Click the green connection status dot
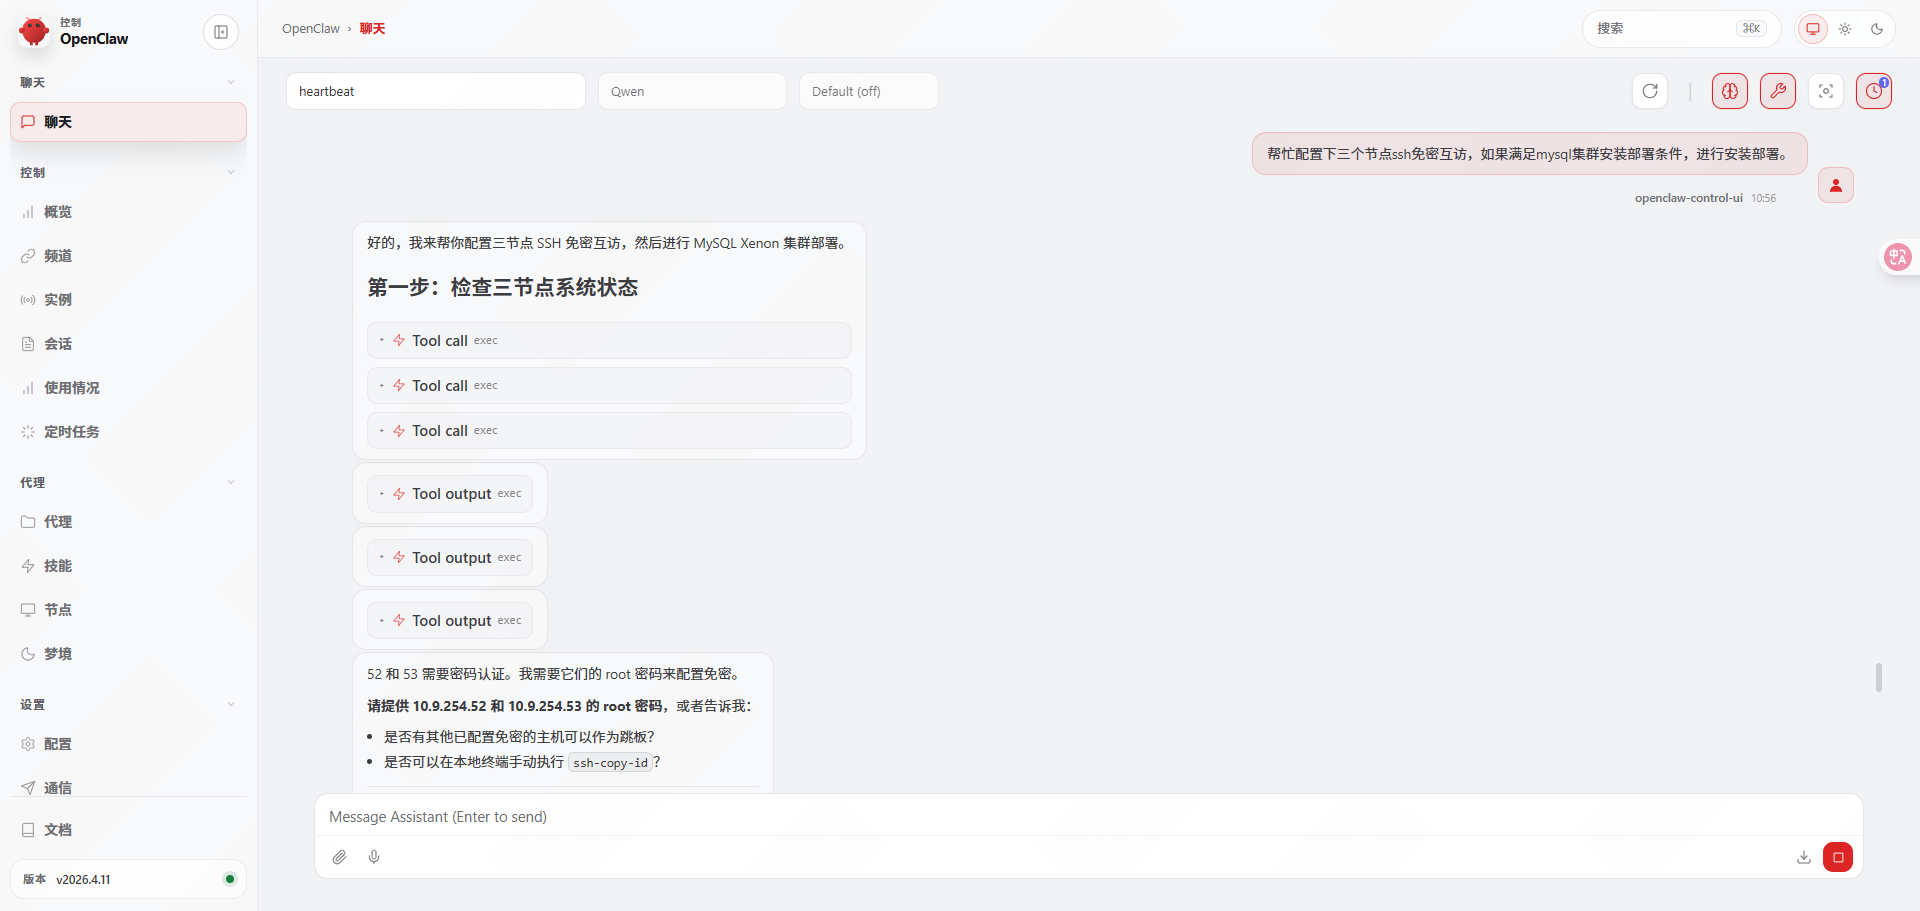The height and width of the screenshot is (911, 1920). click(230, 879)
